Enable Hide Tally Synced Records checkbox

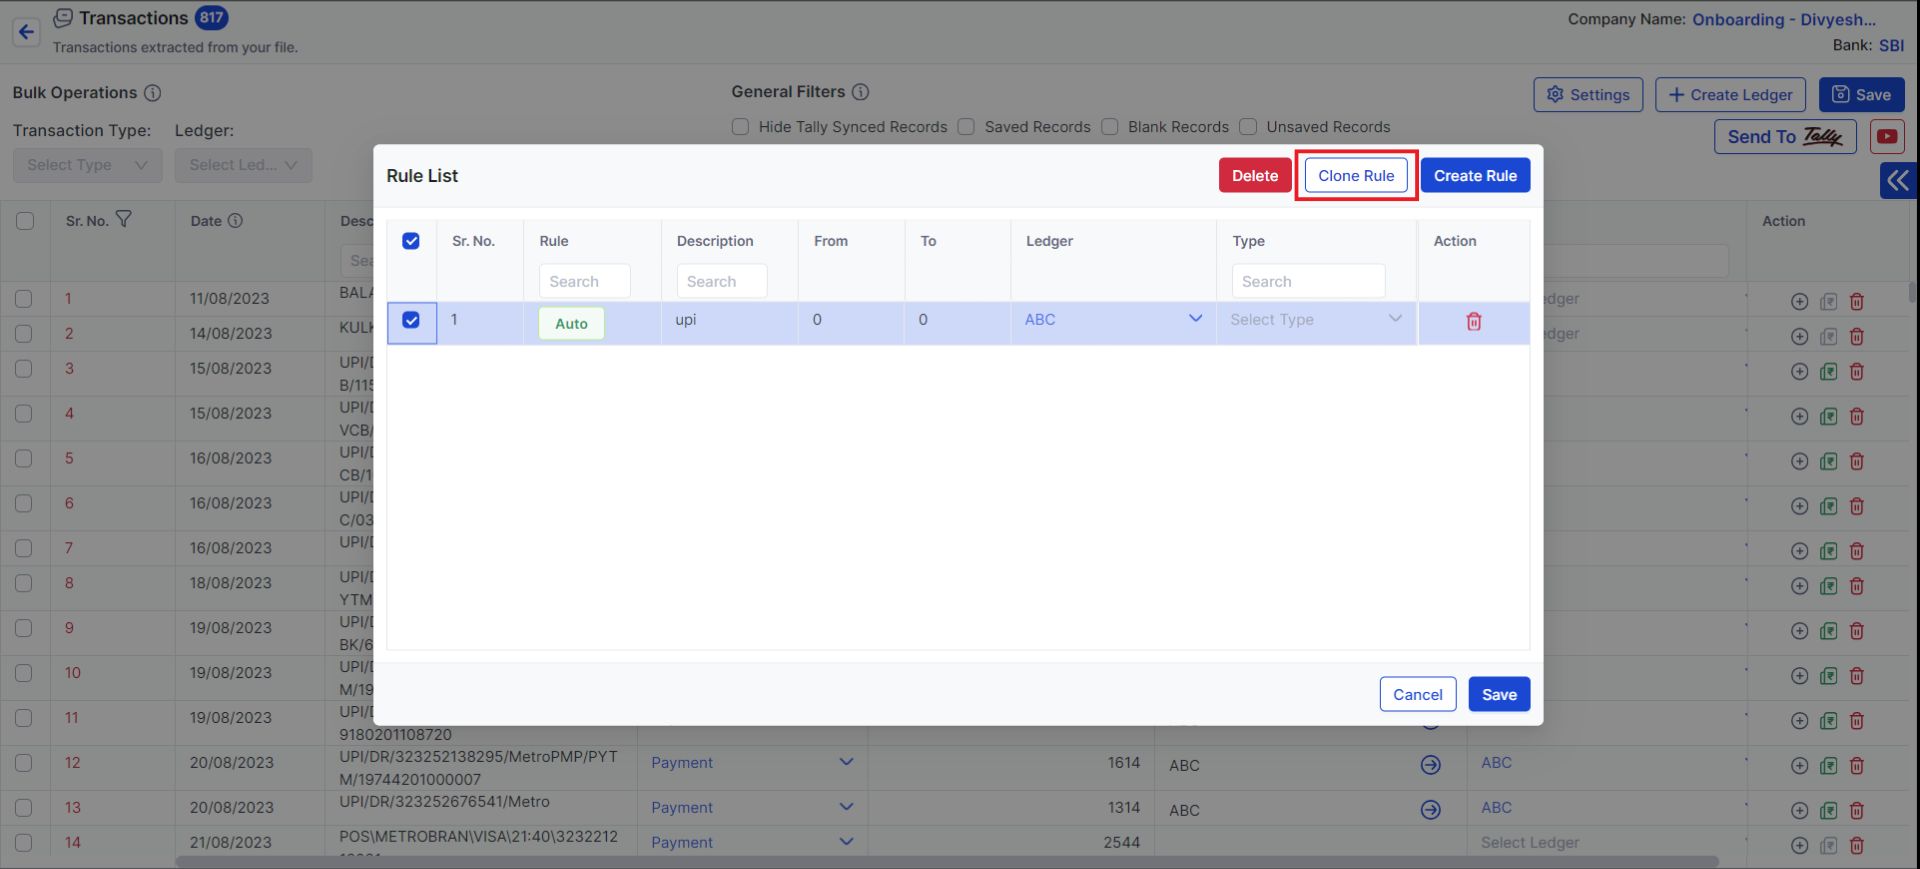pyautogui.click(x=740, y=127)
